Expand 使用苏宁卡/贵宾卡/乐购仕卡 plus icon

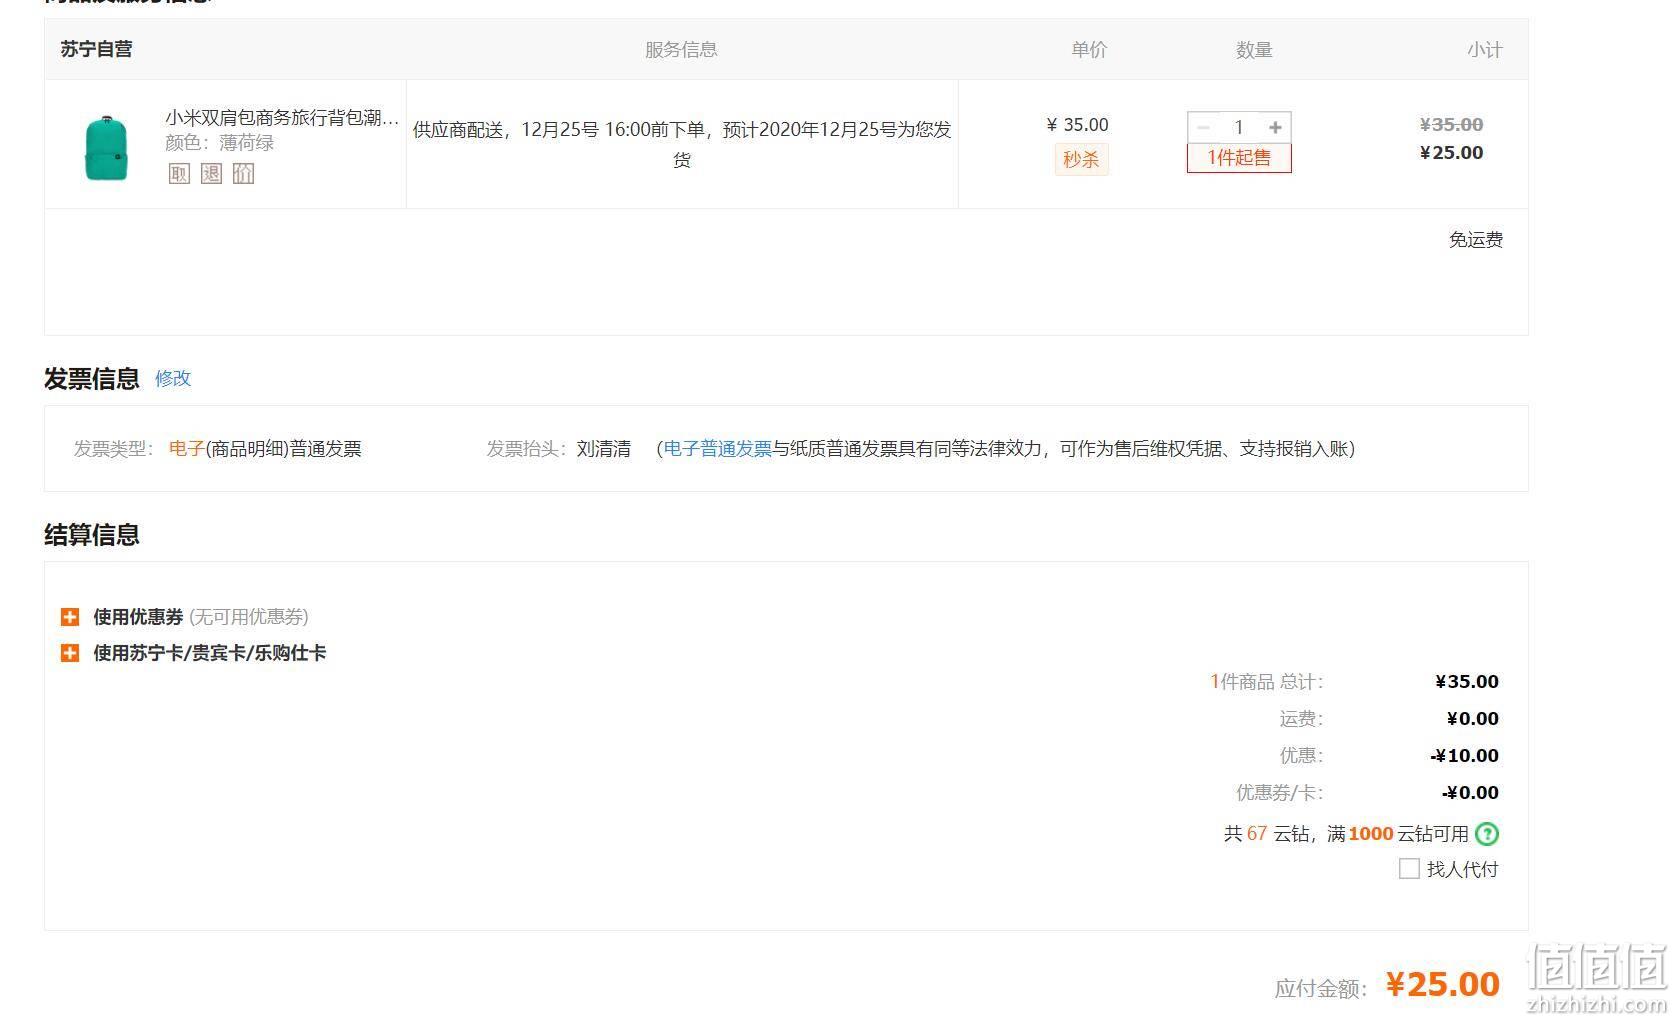pyautogui.click(x=70, y=653)
